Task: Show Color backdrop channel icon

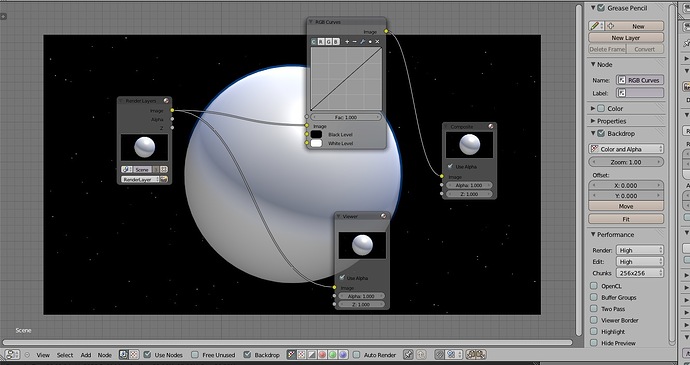Action: click(301, 354)
